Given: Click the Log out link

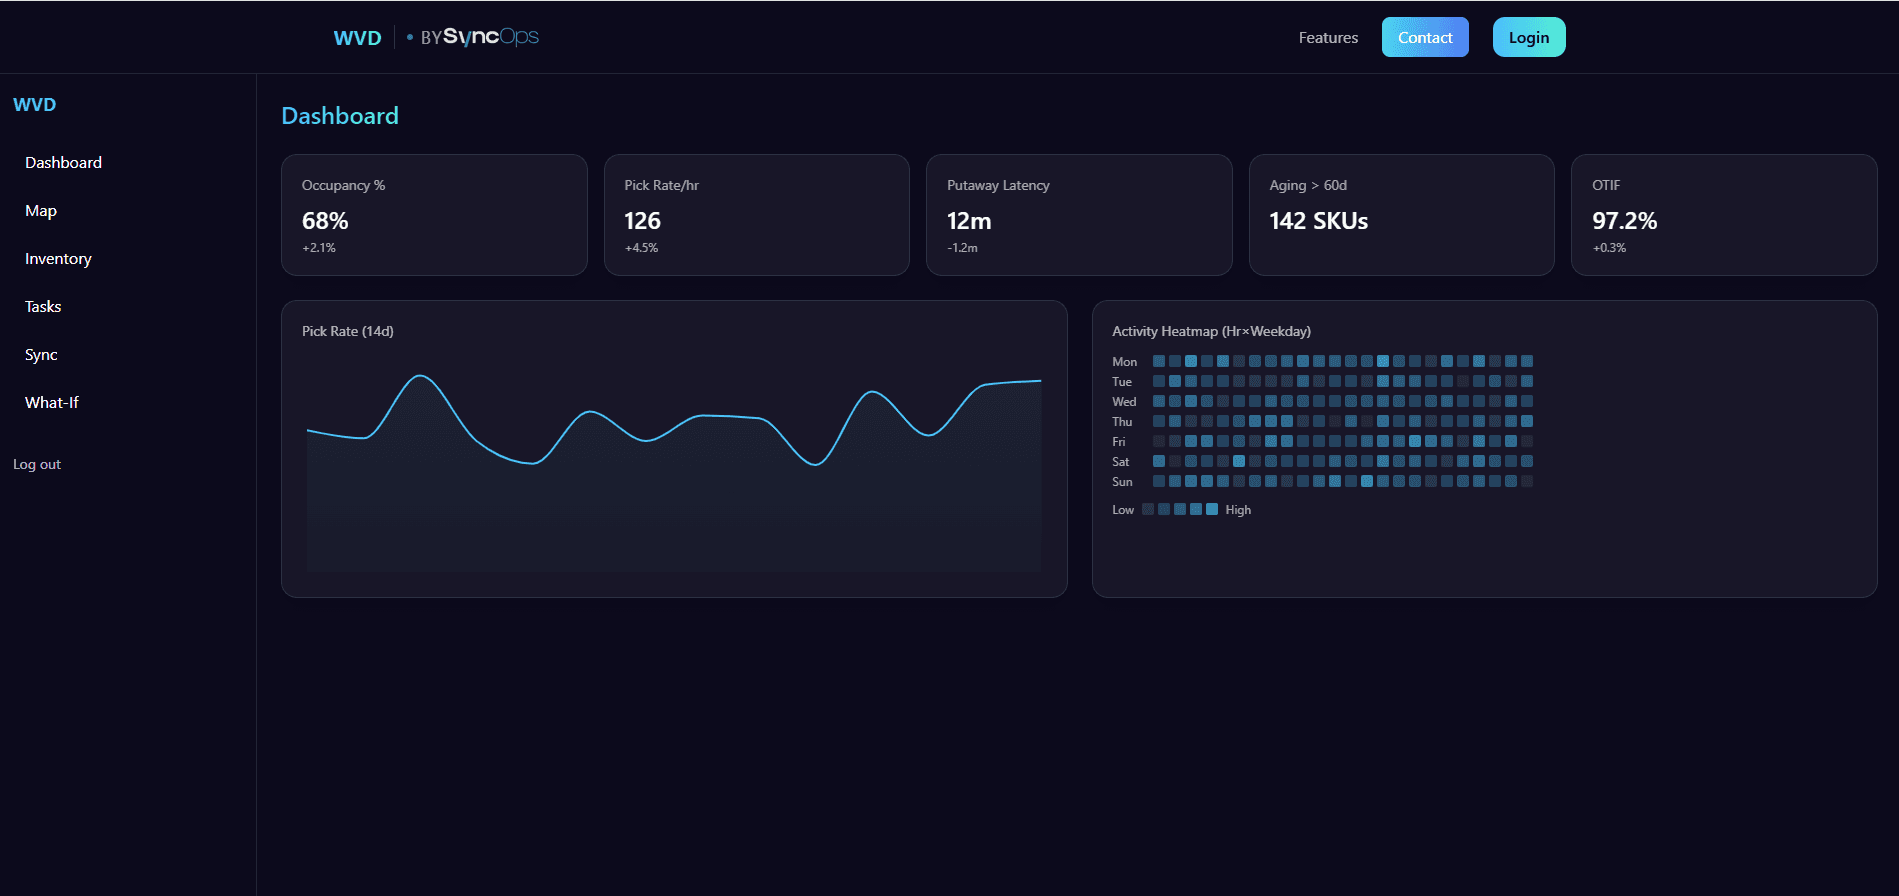Looking at the screenshot, I should click(37, 464).
